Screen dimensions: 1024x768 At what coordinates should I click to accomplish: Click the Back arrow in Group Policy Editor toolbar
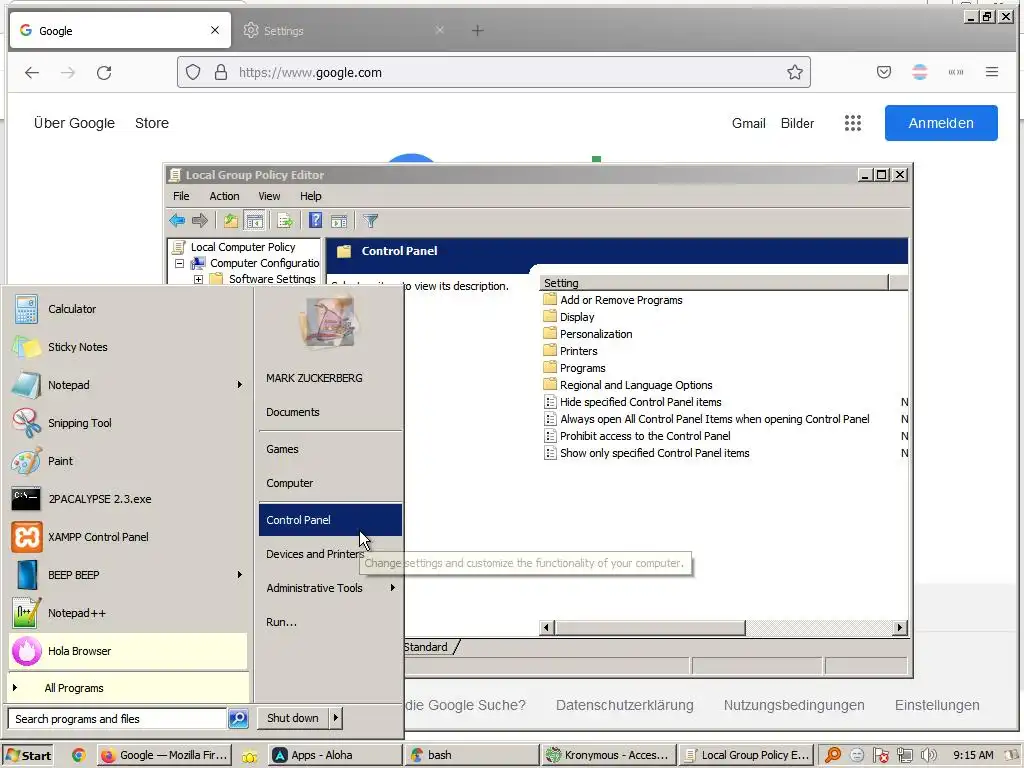(x=177, y=221)
